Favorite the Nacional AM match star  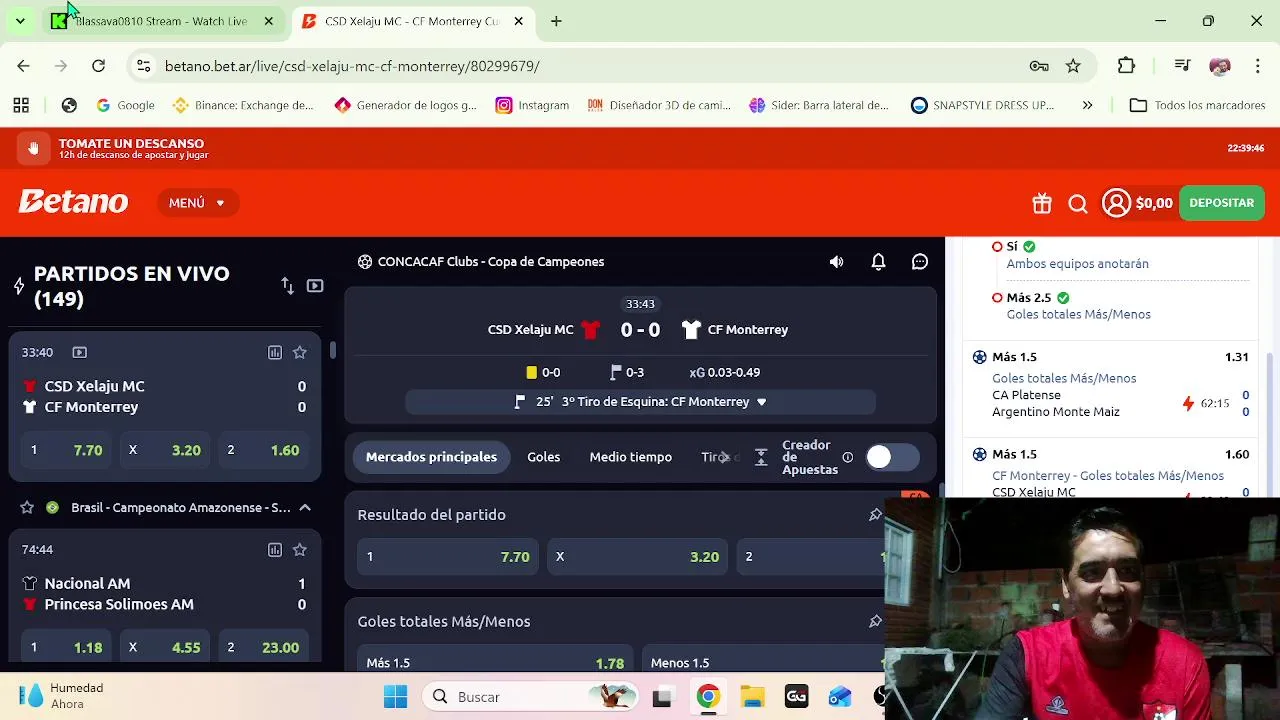[299, 549]
